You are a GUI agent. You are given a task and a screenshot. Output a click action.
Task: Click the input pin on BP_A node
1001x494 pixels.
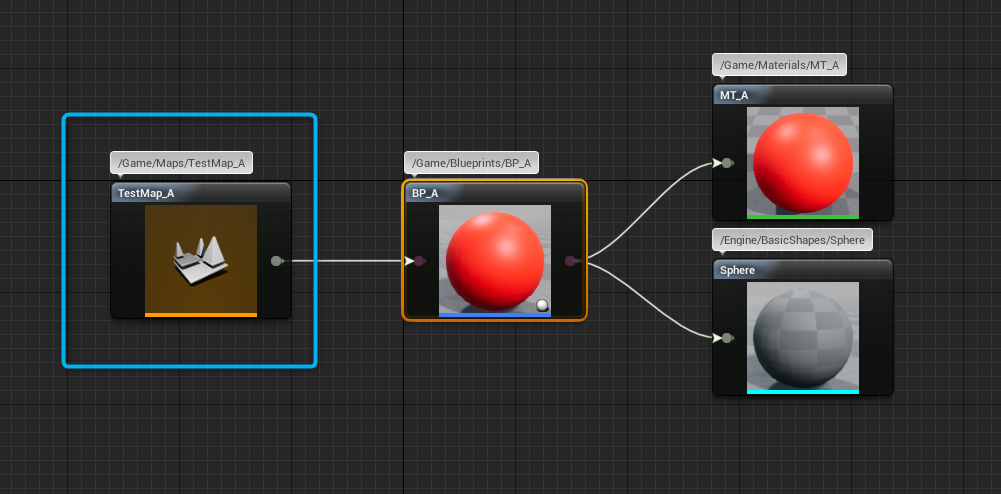click(x=417, y=260)
